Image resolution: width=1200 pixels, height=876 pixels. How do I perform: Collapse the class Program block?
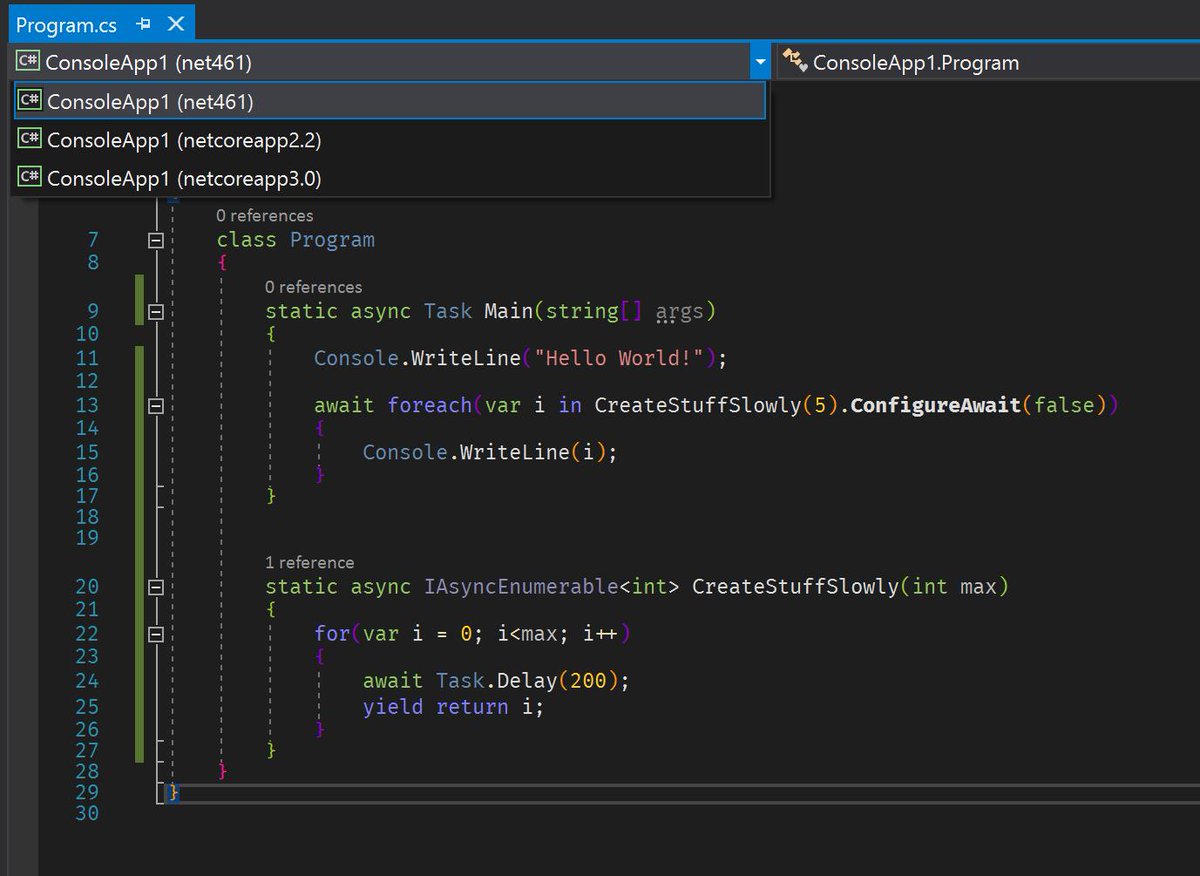155,240
